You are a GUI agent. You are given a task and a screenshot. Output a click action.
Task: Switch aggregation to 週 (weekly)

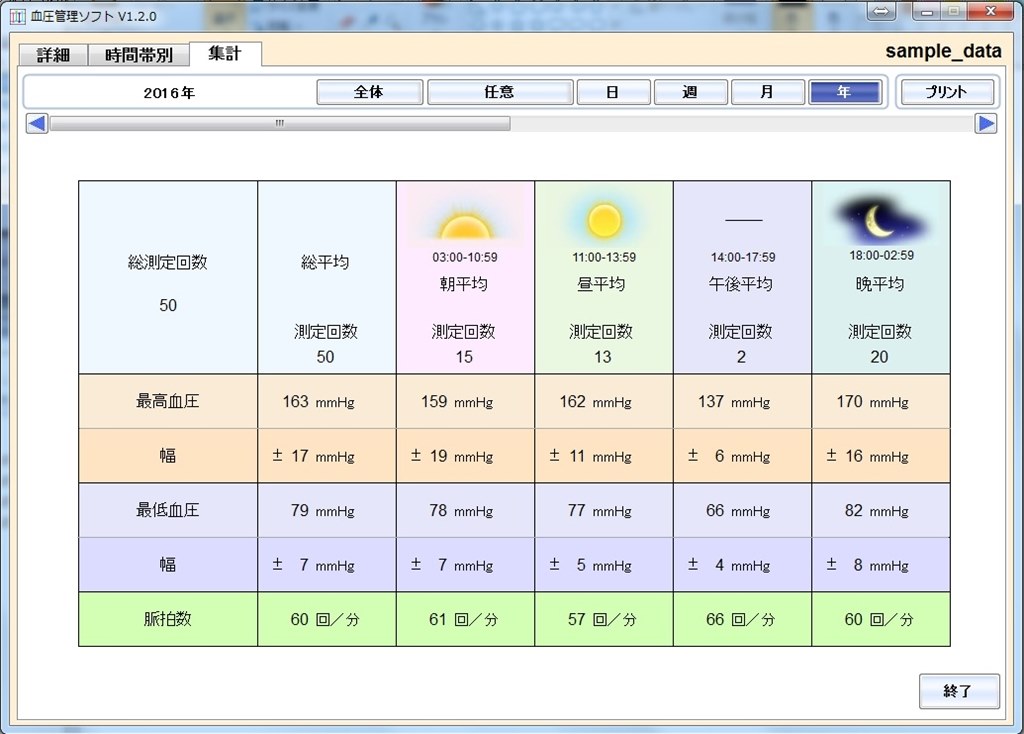690,92
